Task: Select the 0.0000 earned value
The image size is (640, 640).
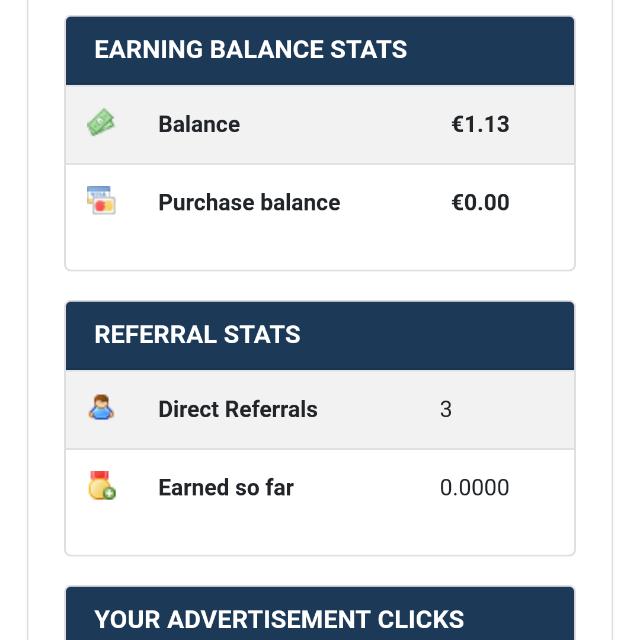Action: (474, 487)
